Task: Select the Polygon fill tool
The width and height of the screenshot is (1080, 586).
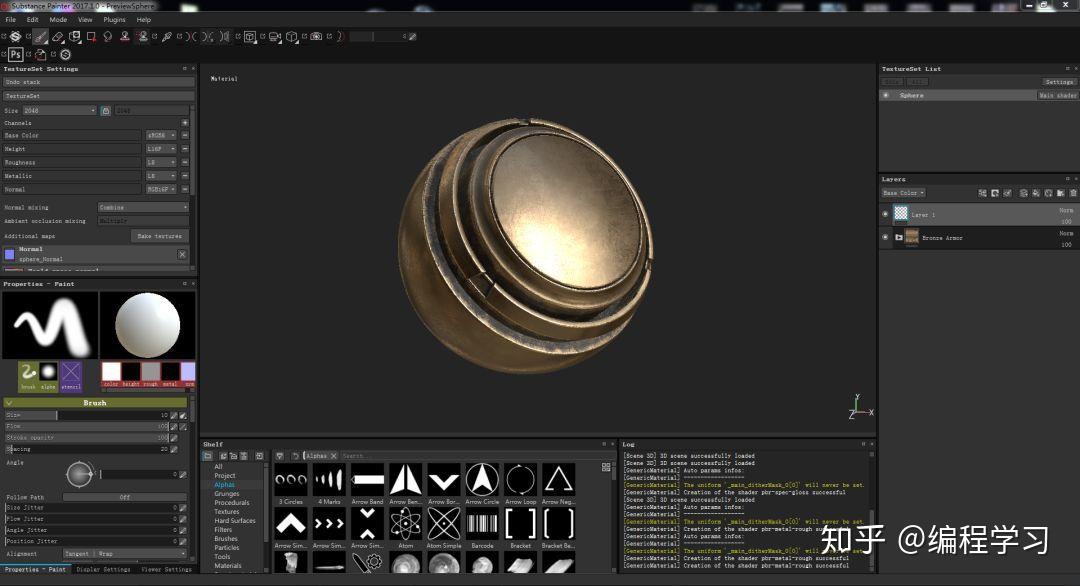Action: pyautogui.click(x=91, y=36)
